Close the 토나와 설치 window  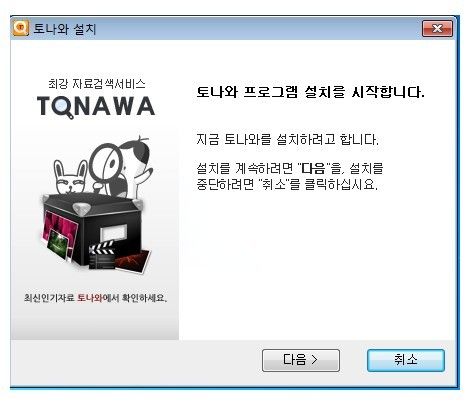(x=437, y=28)
